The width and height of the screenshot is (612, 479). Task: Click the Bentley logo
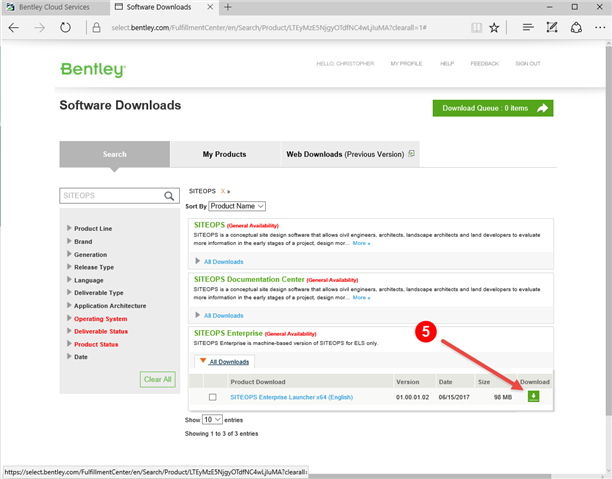93,69
